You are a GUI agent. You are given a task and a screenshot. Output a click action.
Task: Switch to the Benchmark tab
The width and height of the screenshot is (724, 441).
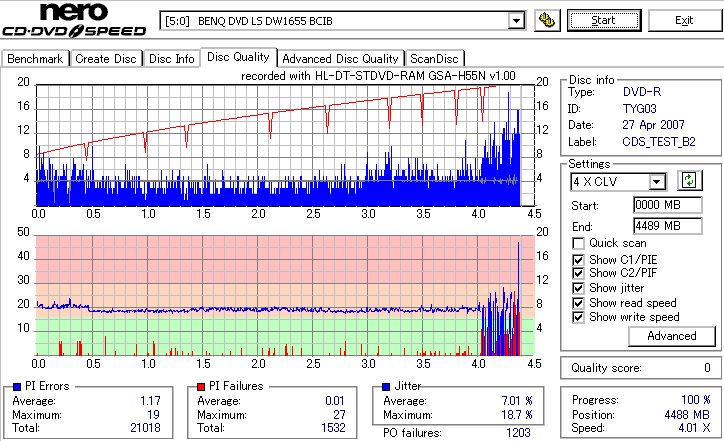[x=35, y=59]
